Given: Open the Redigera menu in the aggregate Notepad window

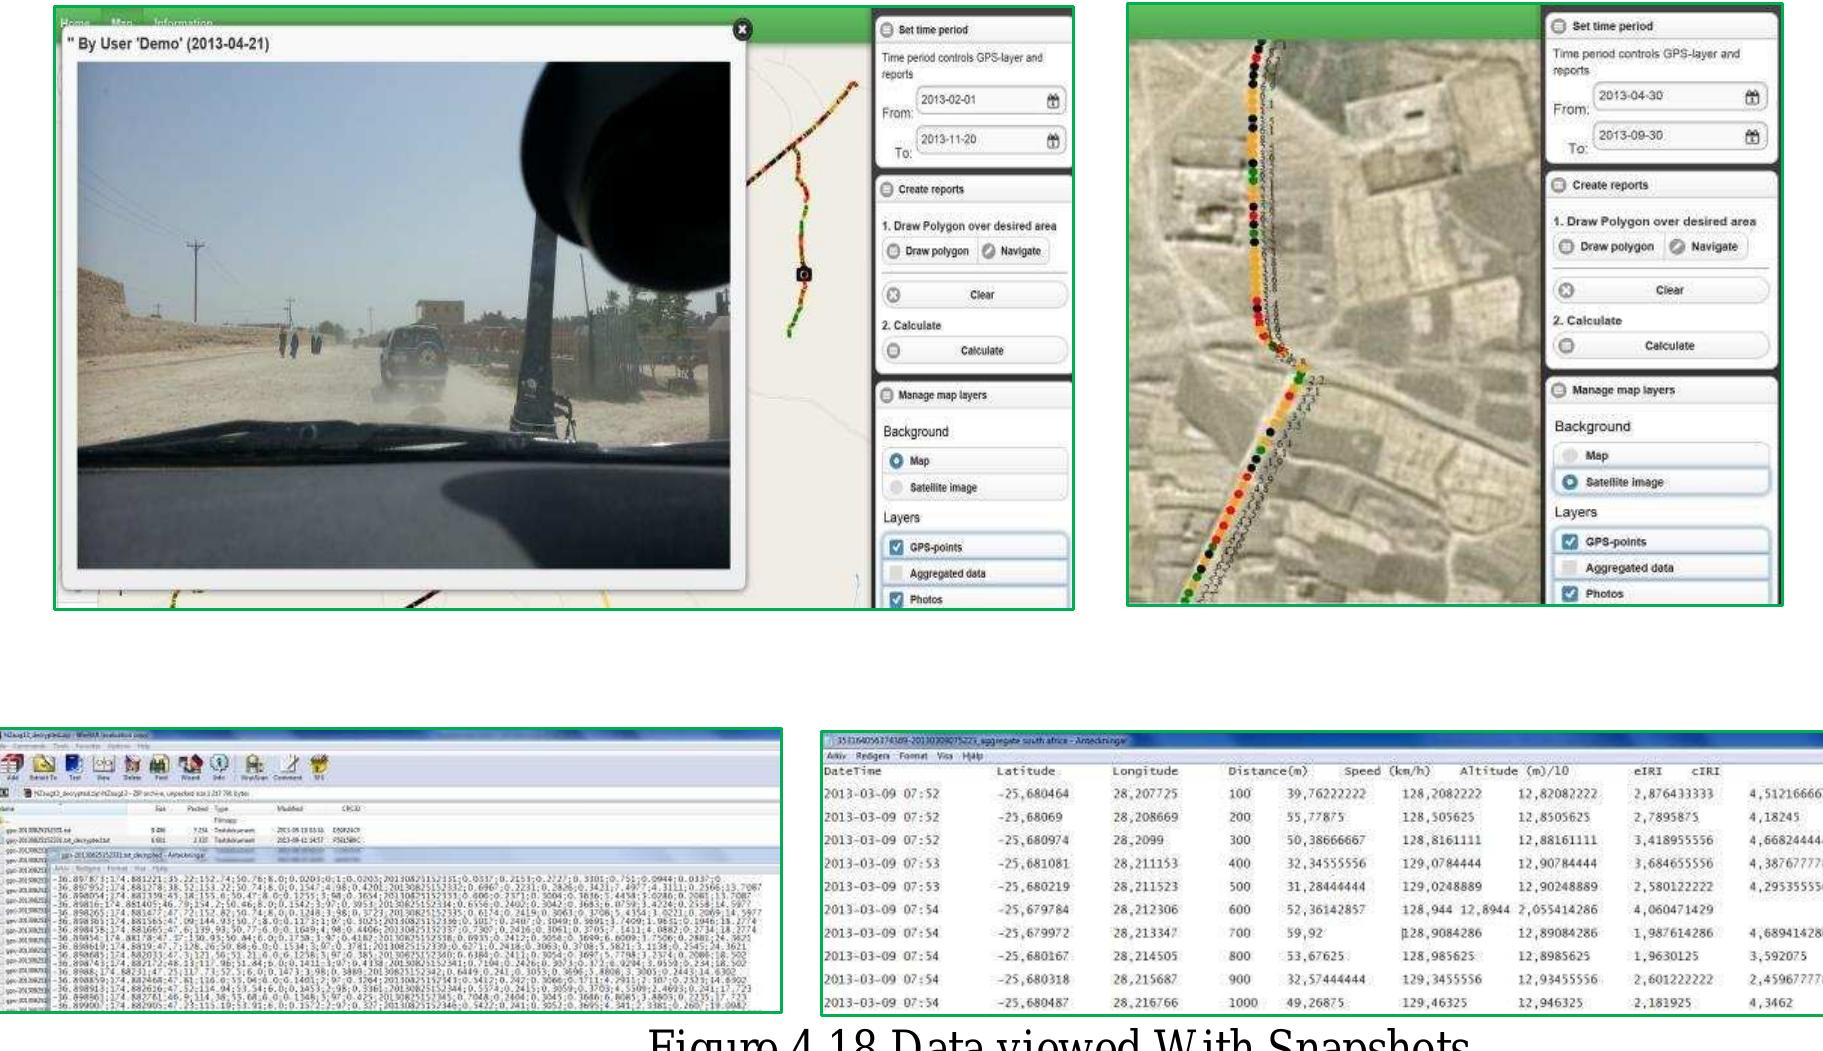Looking at the screenshot, I should (872, 756).
